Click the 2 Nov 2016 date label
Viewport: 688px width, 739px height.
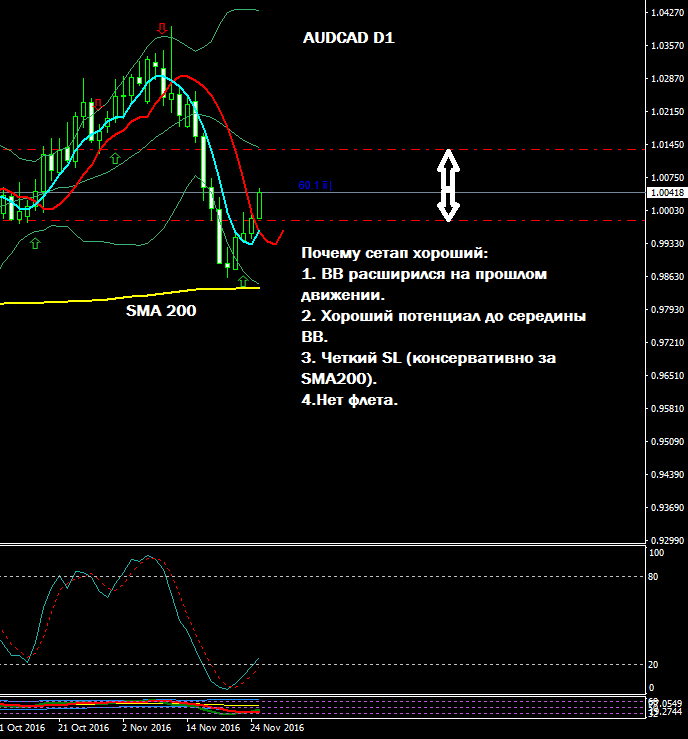pyautogui.click(x=147, y=728)
